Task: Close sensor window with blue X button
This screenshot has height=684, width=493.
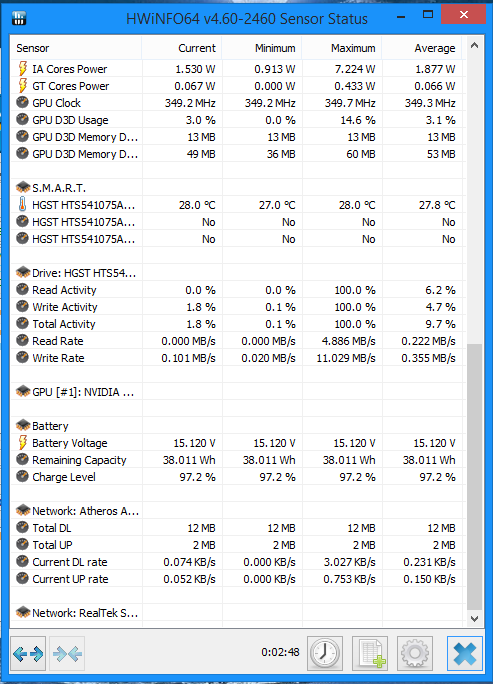Action: [465, 653]
